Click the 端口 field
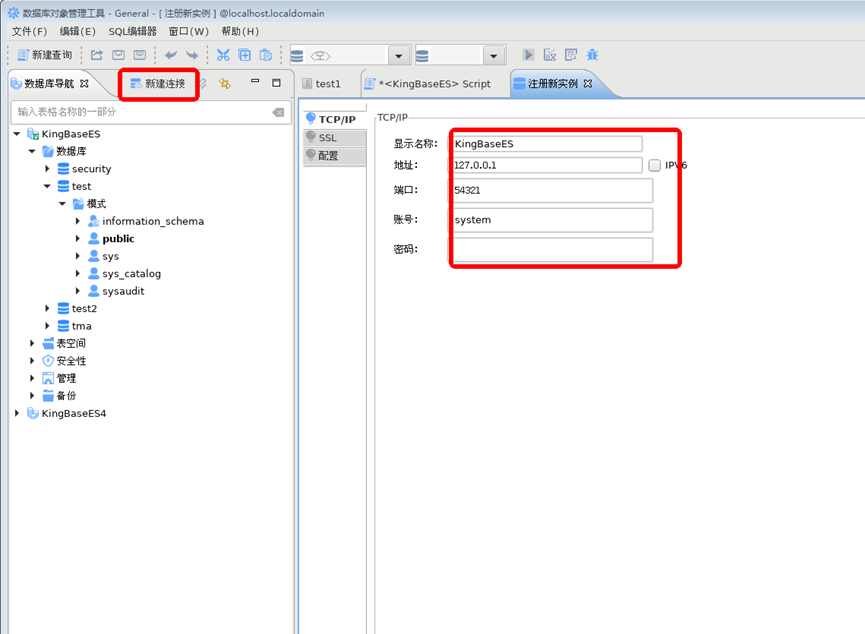Image resolution: width=865 pixels, height=634 pixels. tap(551, 190)
